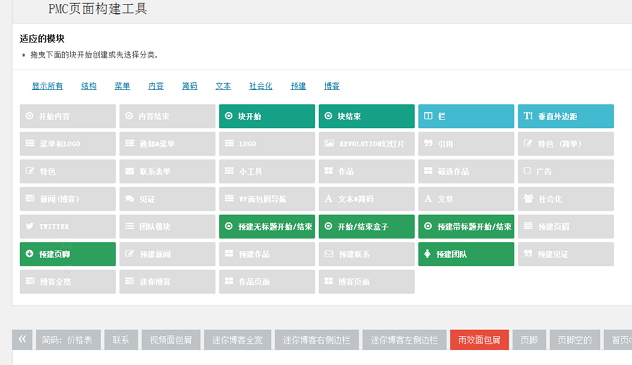Click the letter A icon on 文本&简码
632x365 pixels.
click(x=328, y=199)
